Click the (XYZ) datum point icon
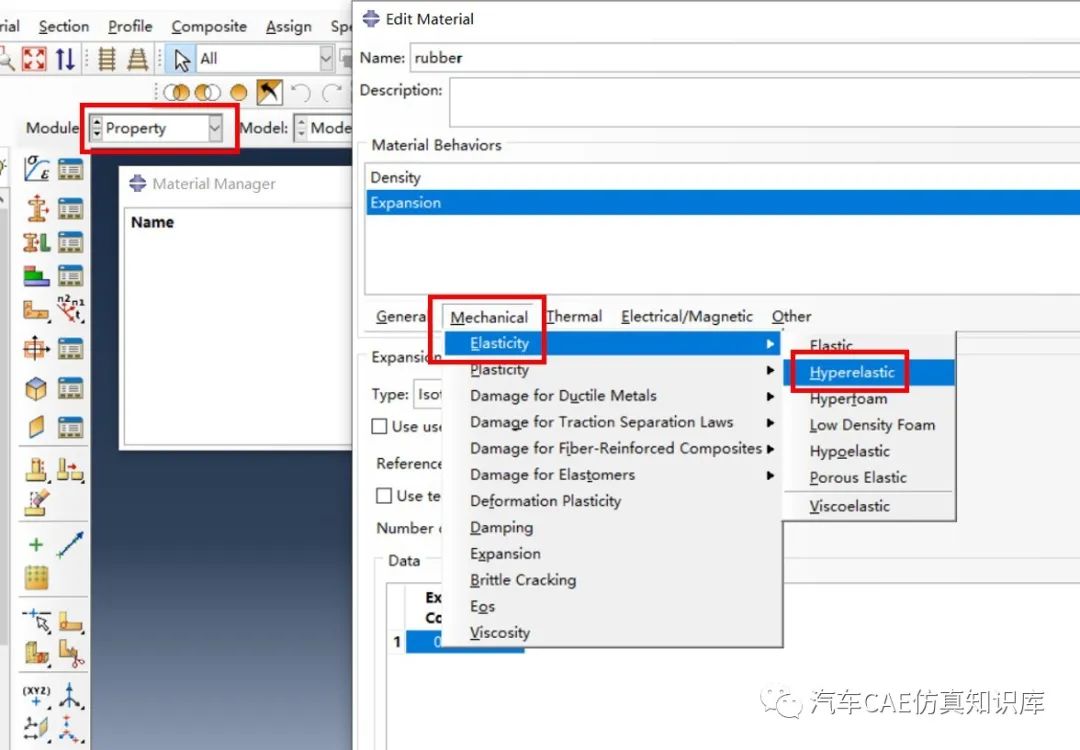This screenshot has width=1080, height=750. click(37, 694)
